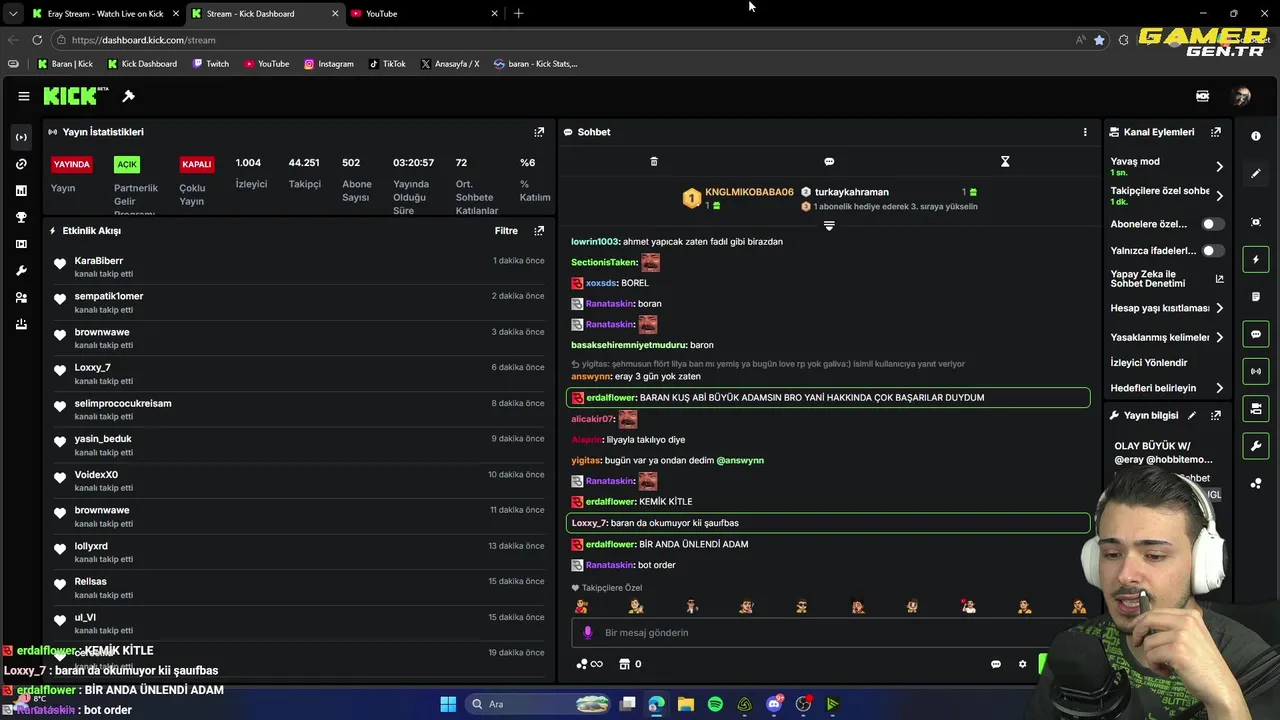The width and height of the screenshot is (1280, 720).
Task: Open Twitch bookmark
Action: (x=211, y=64)
